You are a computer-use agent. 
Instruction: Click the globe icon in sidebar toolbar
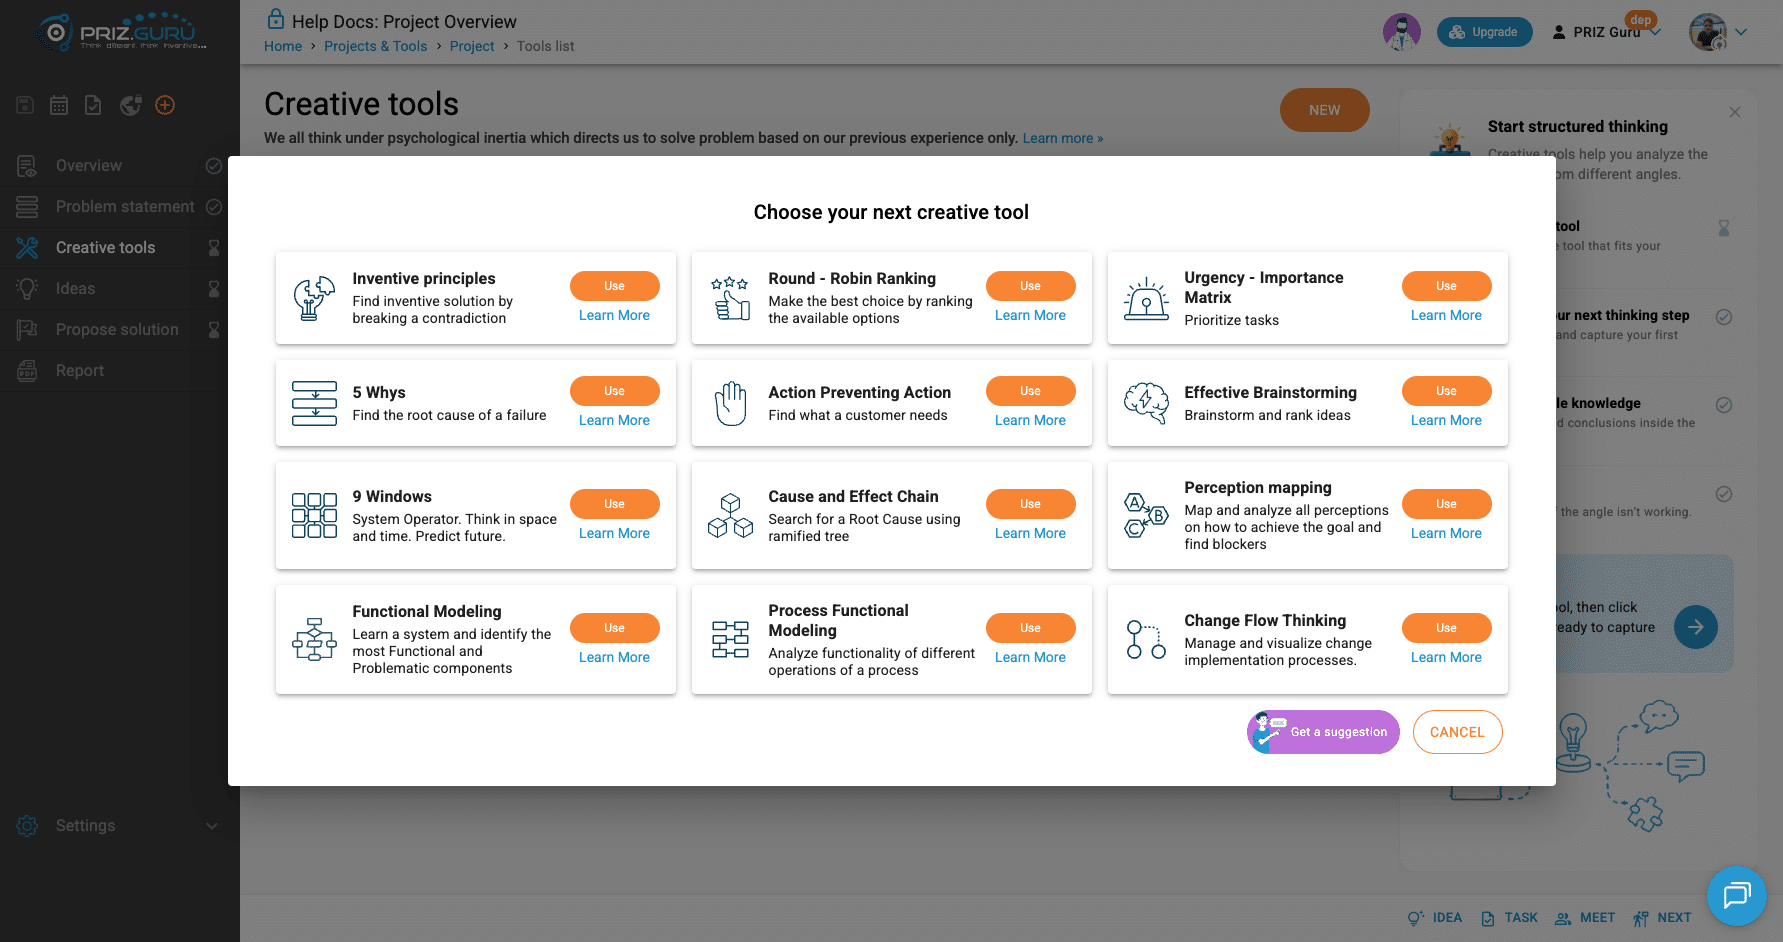pos(130,105)
